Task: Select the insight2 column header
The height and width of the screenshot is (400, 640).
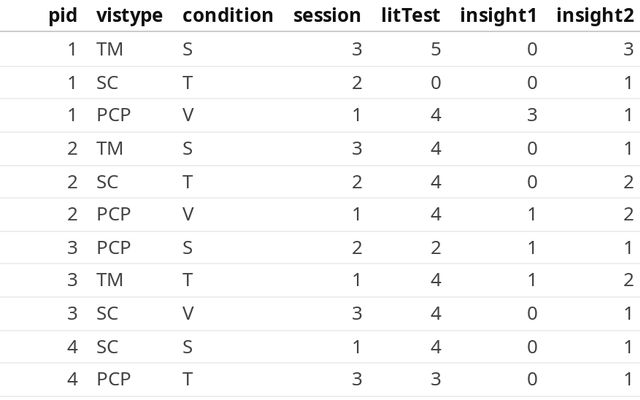Action: click(594, 15)
